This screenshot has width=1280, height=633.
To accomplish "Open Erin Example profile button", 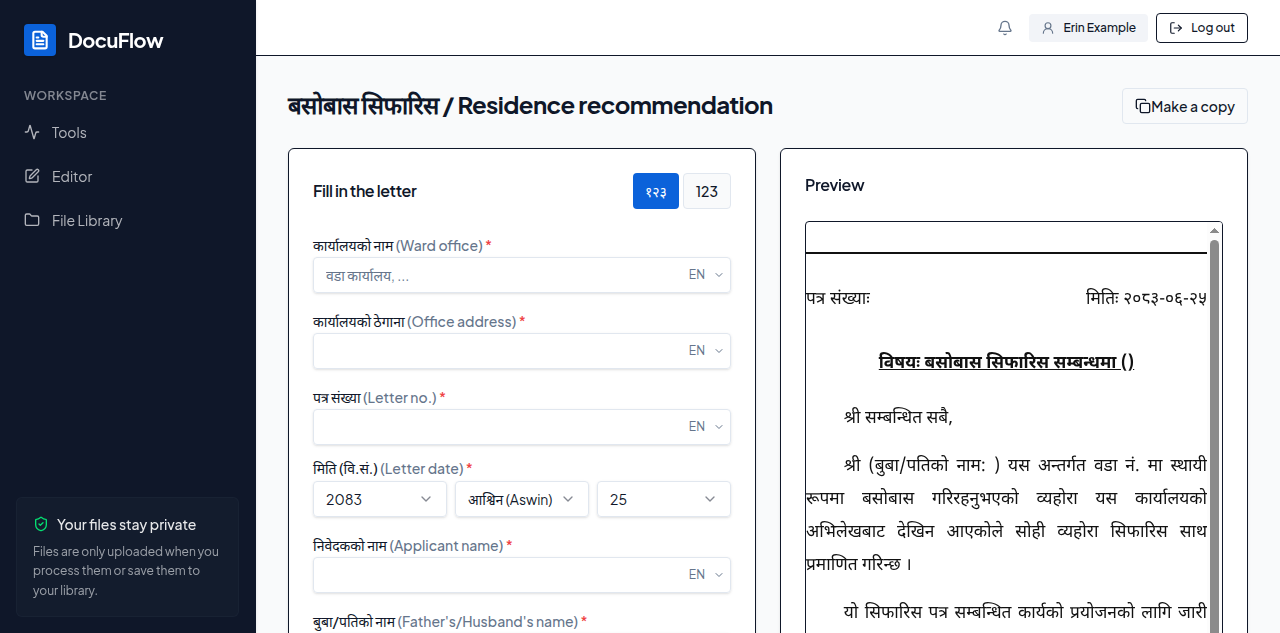I will pos(1088,28).
